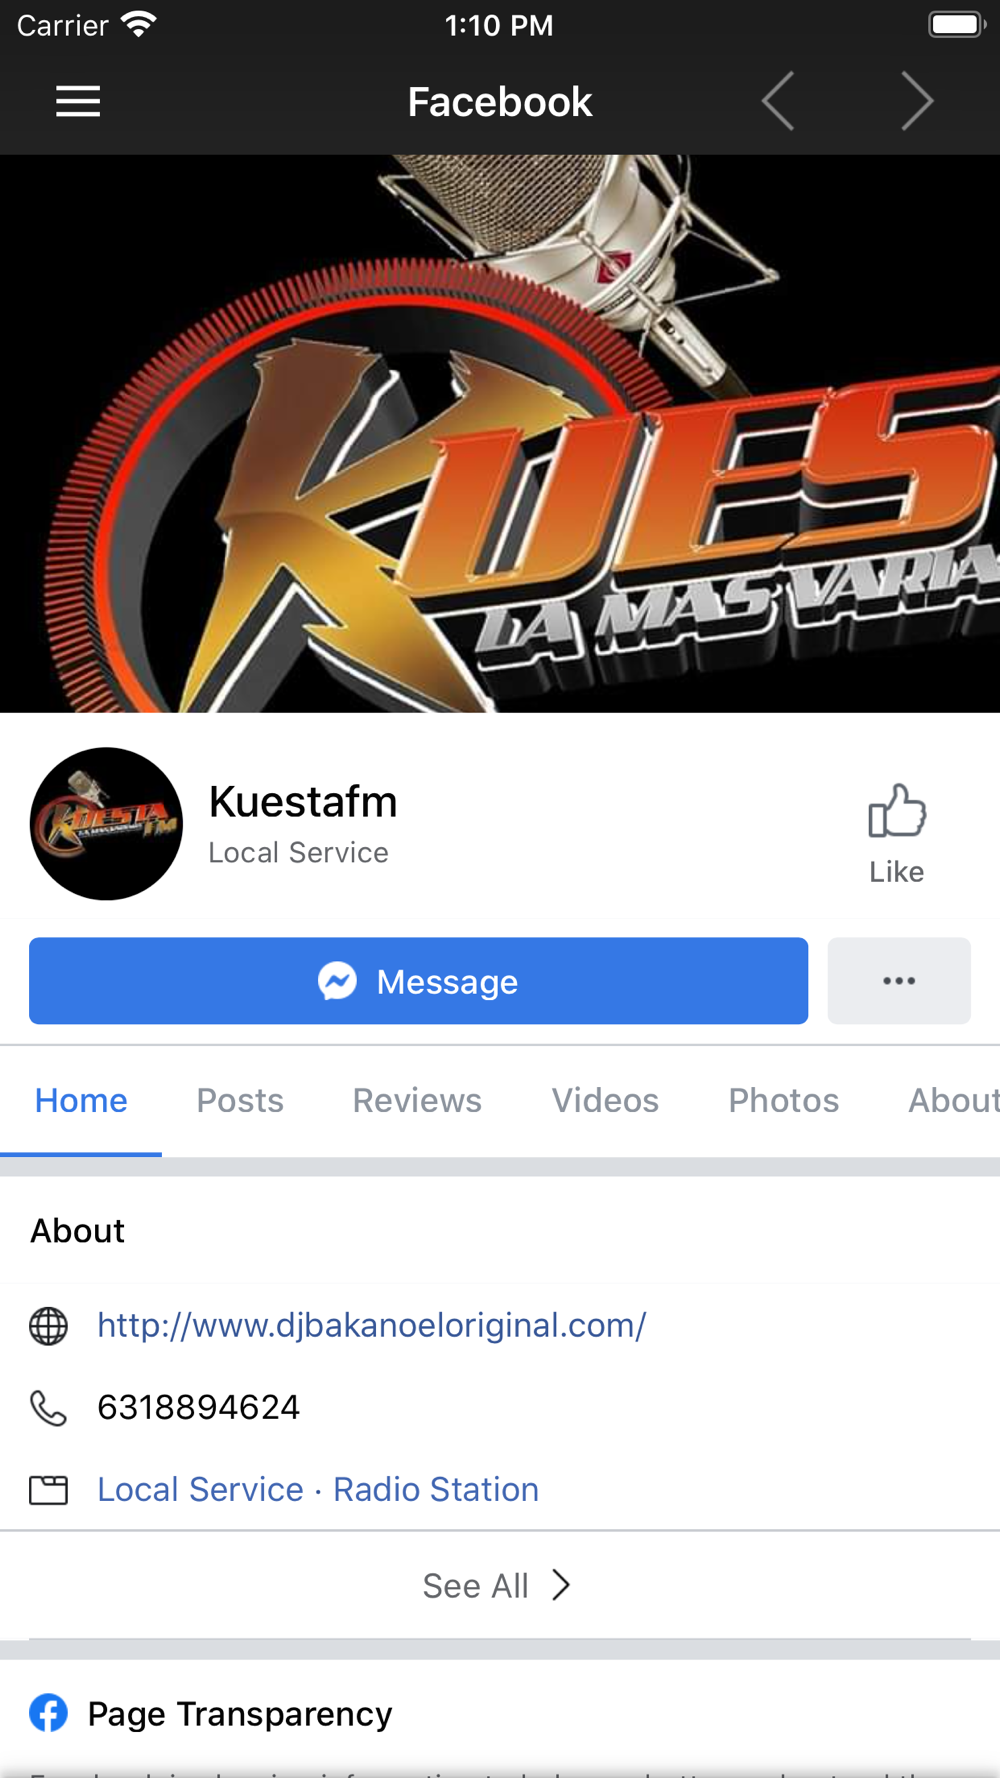Open the three-dots more options button

[x=899, y=981]
